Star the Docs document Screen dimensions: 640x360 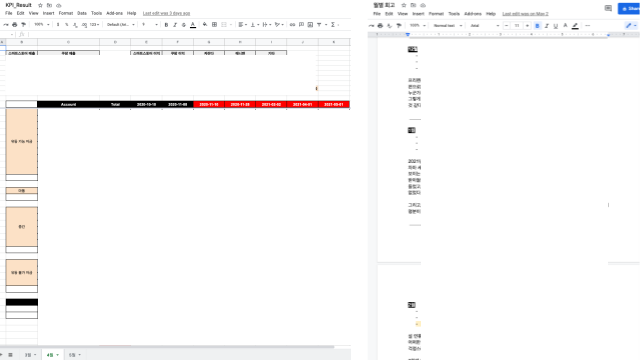(x=404, y=5)
